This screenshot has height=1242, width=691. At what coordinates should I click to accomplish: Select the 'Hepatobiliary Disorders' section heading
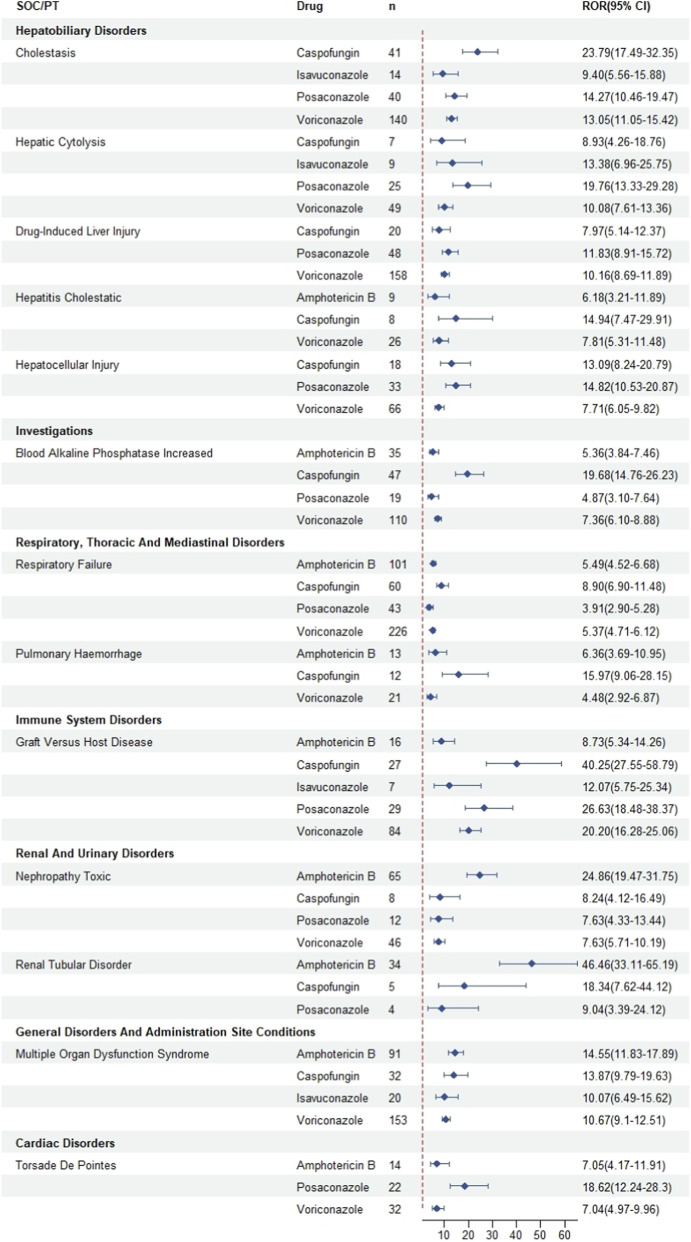coord(81,31)
